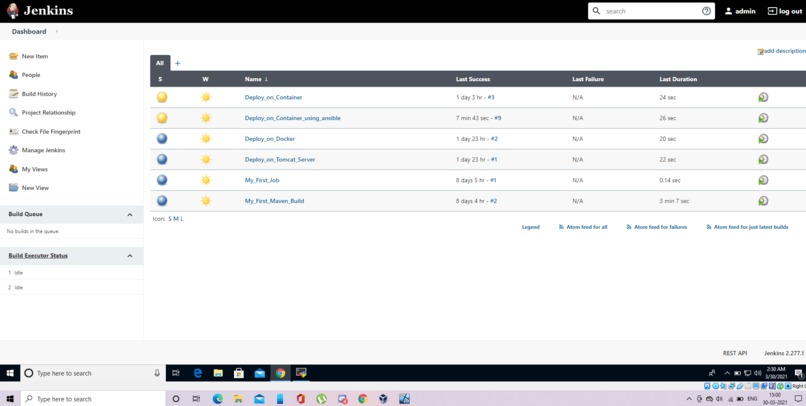Click blue status ball for Deploy_on_Tomcat_Server

click(162, 159)
